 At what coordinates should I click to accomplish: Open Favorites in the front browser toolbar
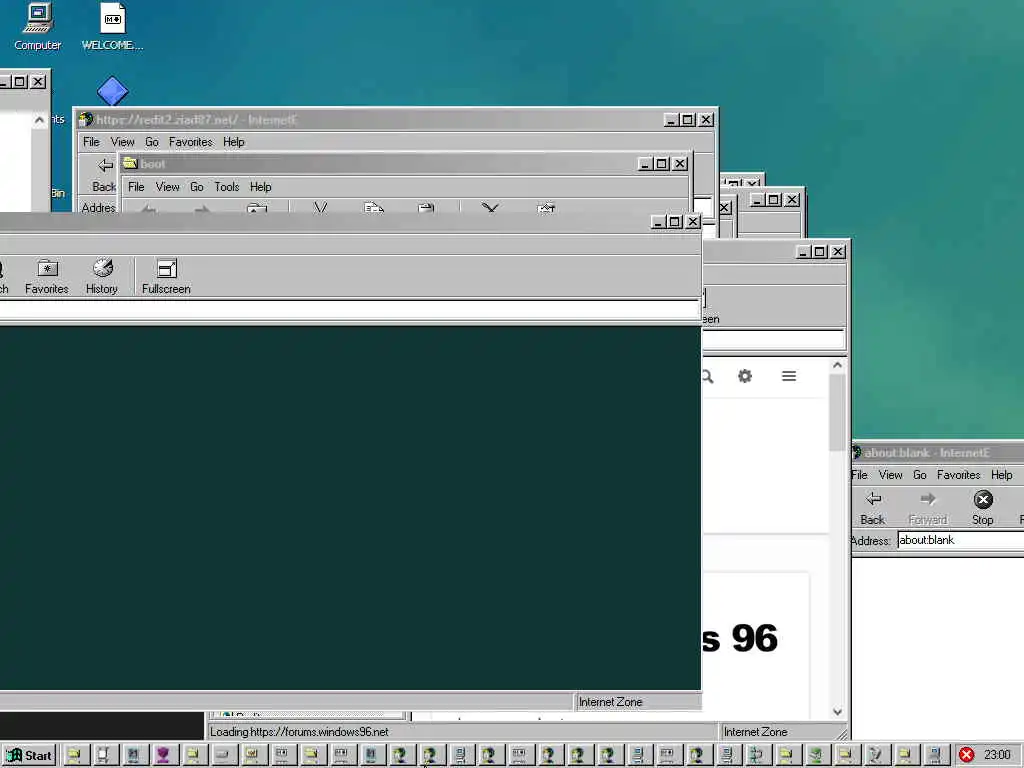46,276
